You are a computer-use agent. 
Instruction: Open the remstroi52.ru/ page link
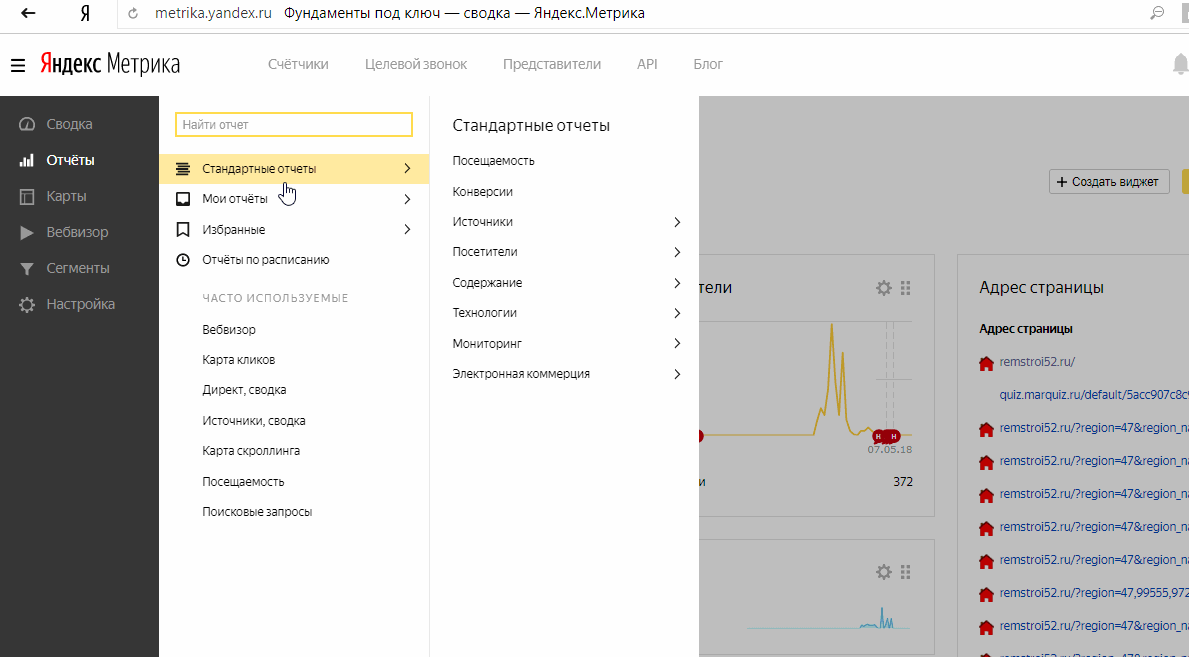click(x=1037, y=362)
